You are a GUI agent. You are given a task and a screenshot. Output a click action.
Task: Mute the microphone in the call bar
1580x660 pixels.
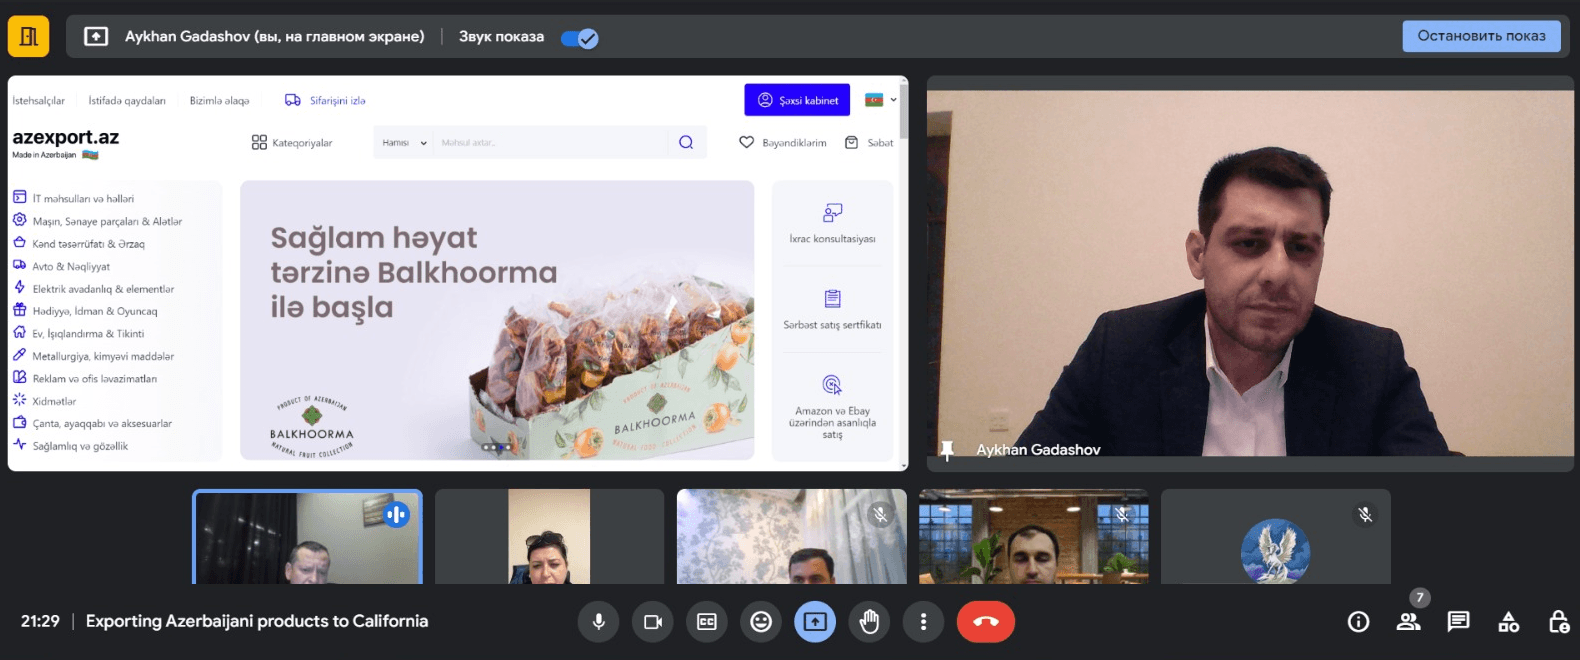(598, 622)
